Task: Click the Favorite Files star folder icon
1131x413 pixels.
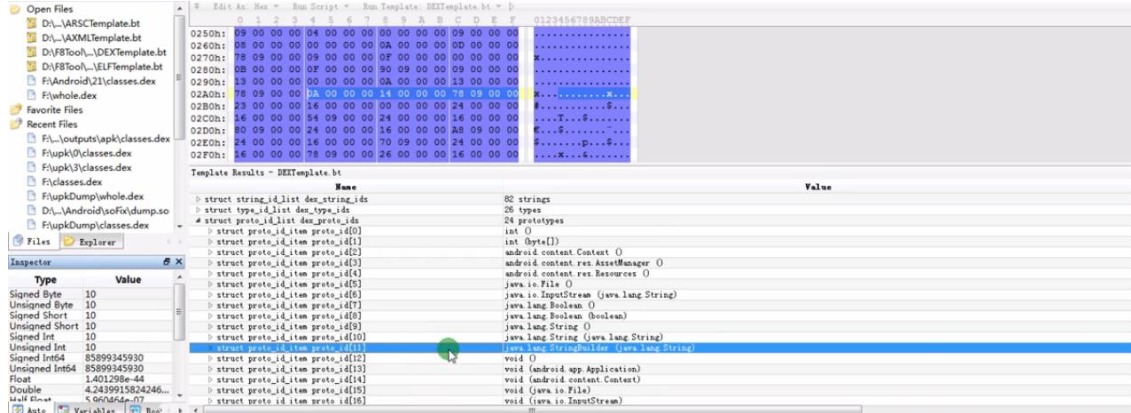Action: click(x=16, y=110)
